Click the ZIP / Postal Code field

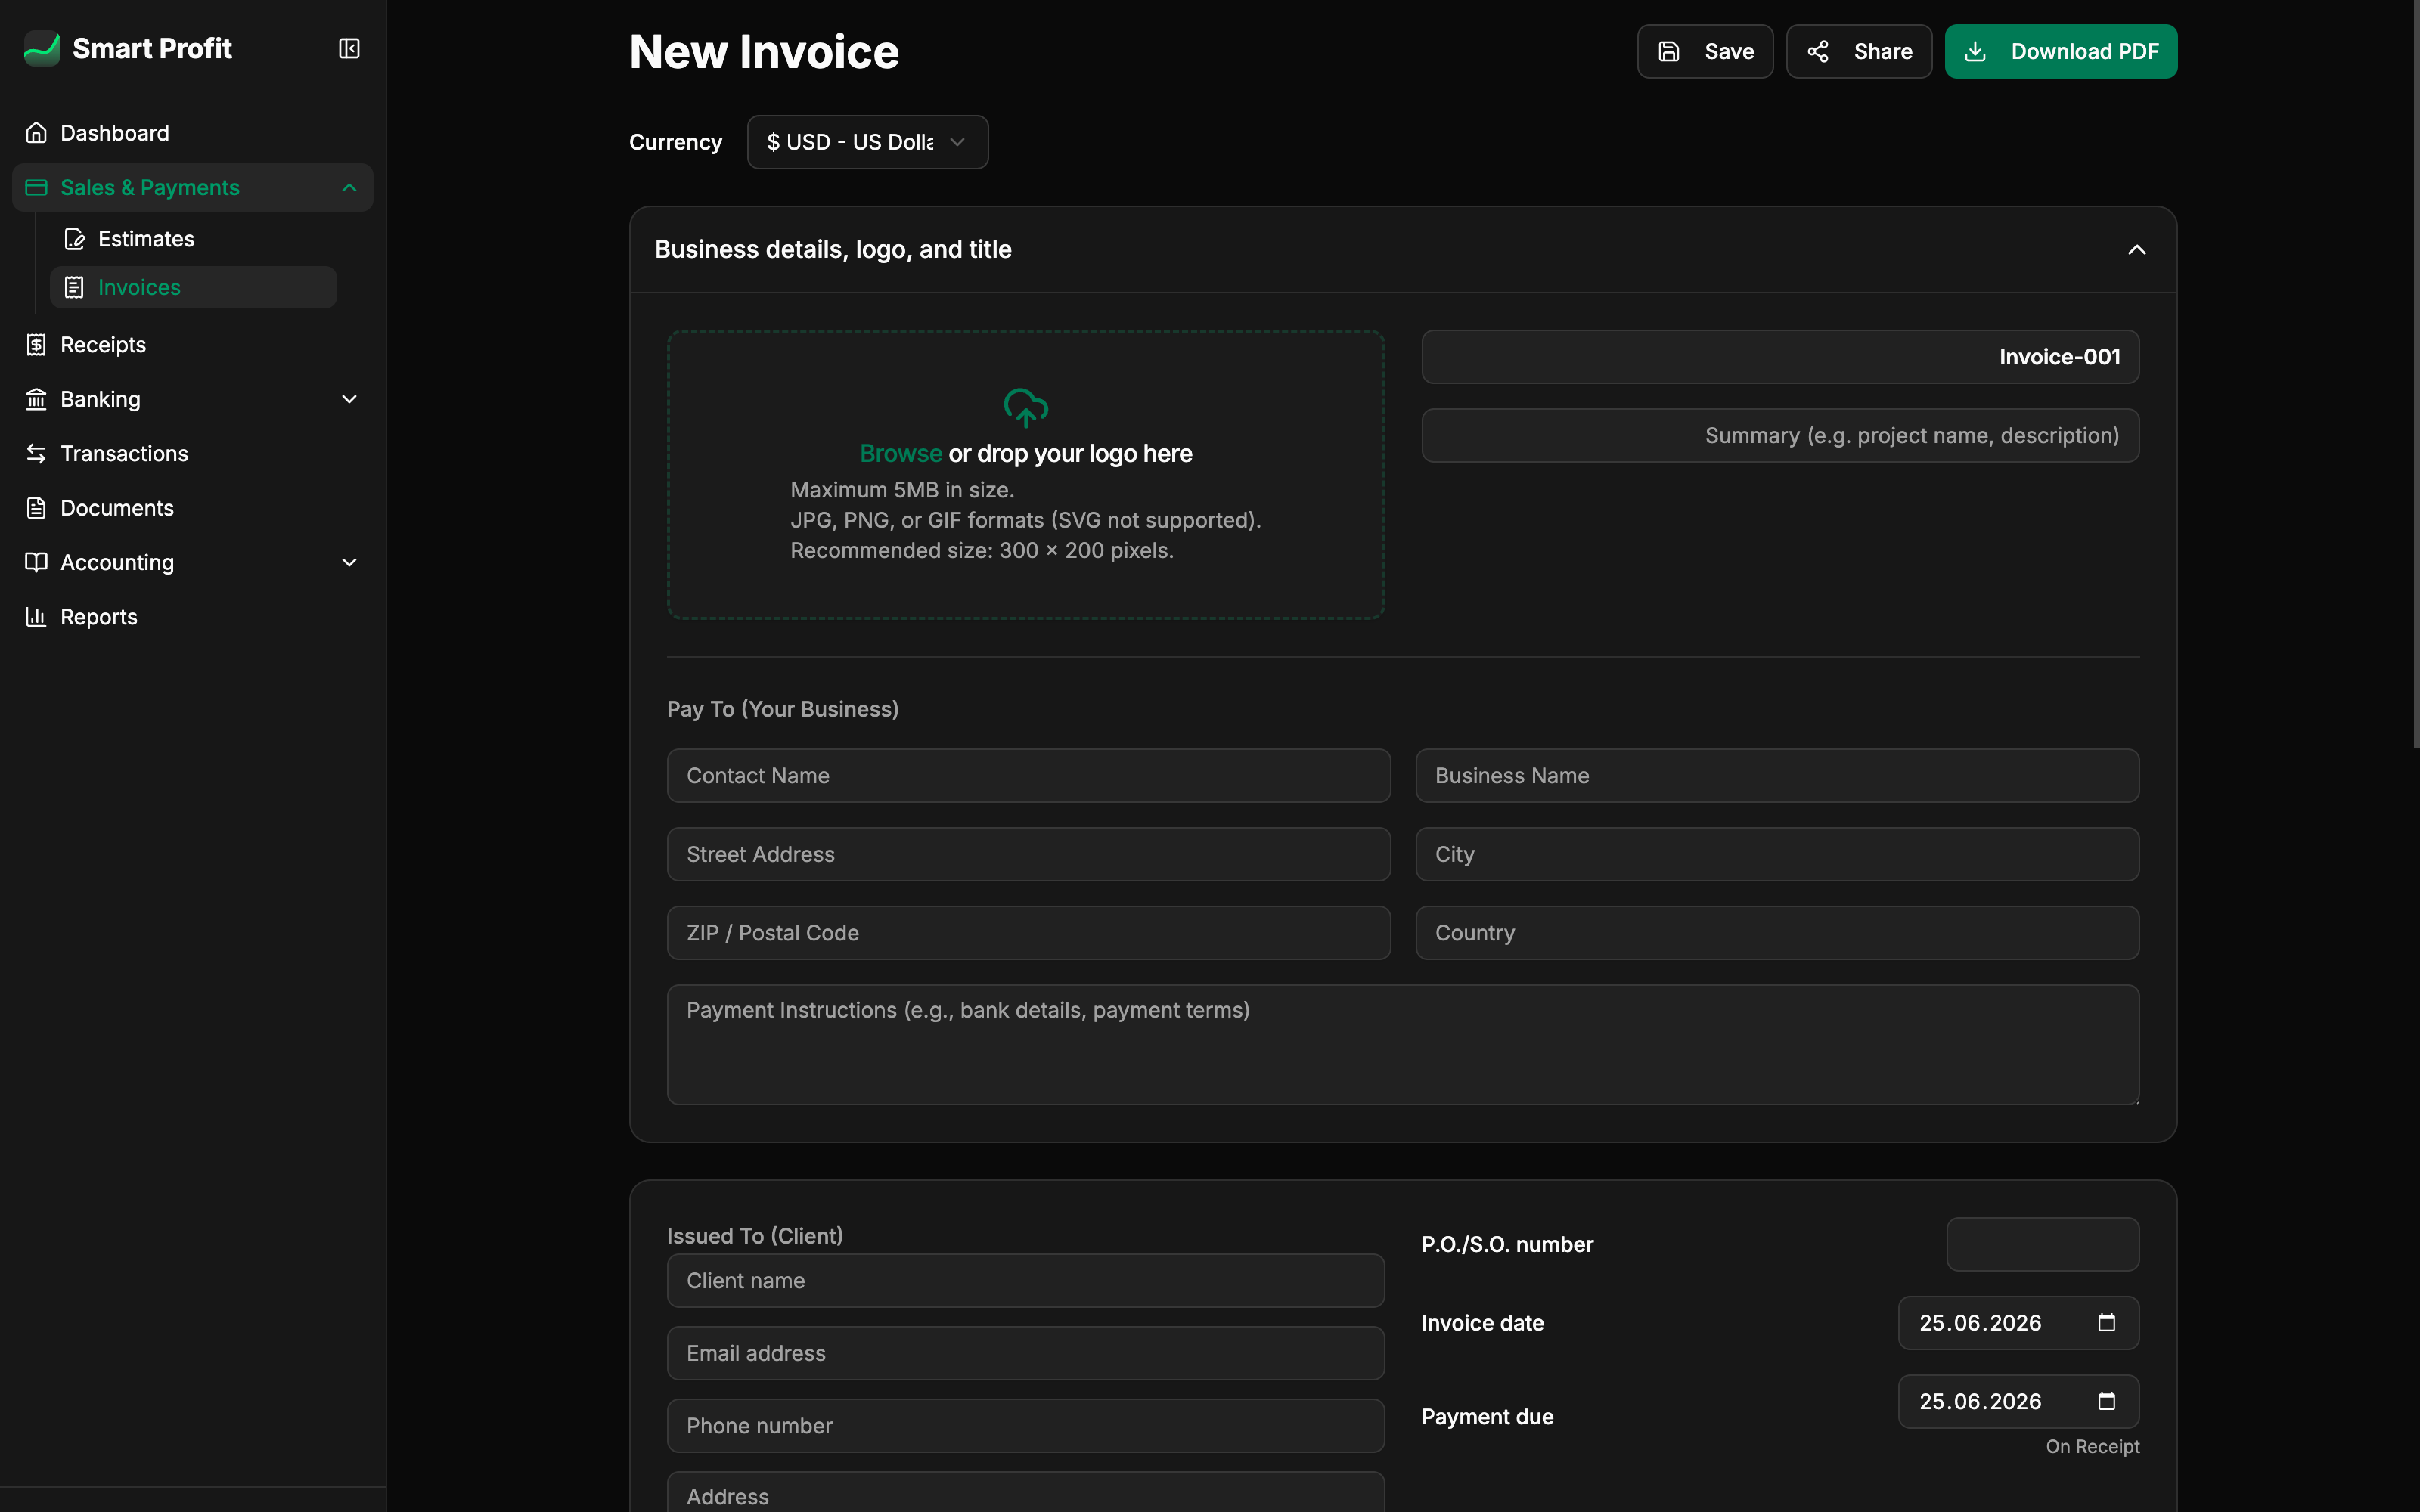(1028, 933)
